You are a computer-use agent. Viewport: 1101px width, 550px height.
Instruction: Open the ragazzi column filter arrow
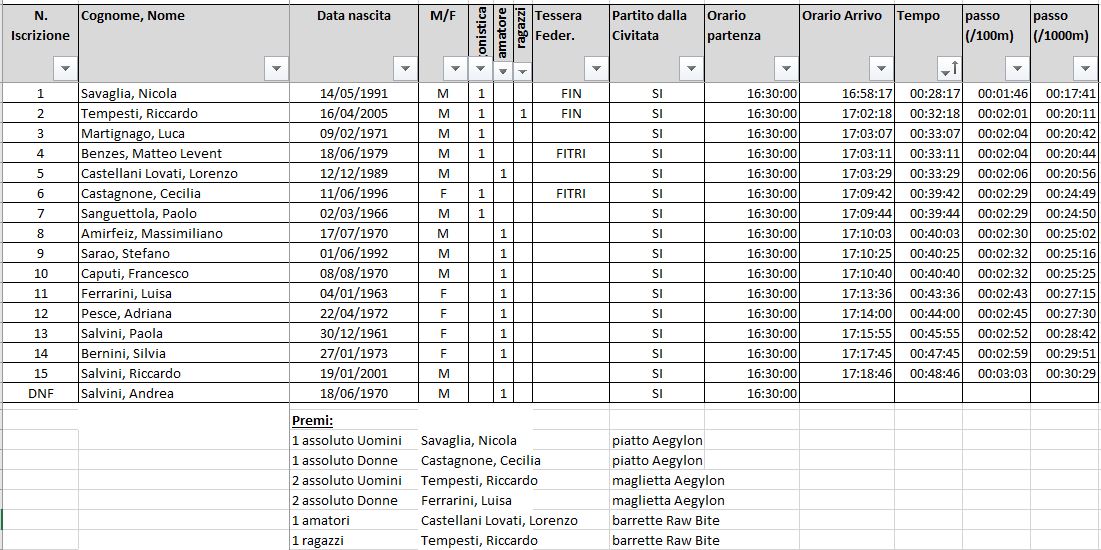[x=522, y=71]
